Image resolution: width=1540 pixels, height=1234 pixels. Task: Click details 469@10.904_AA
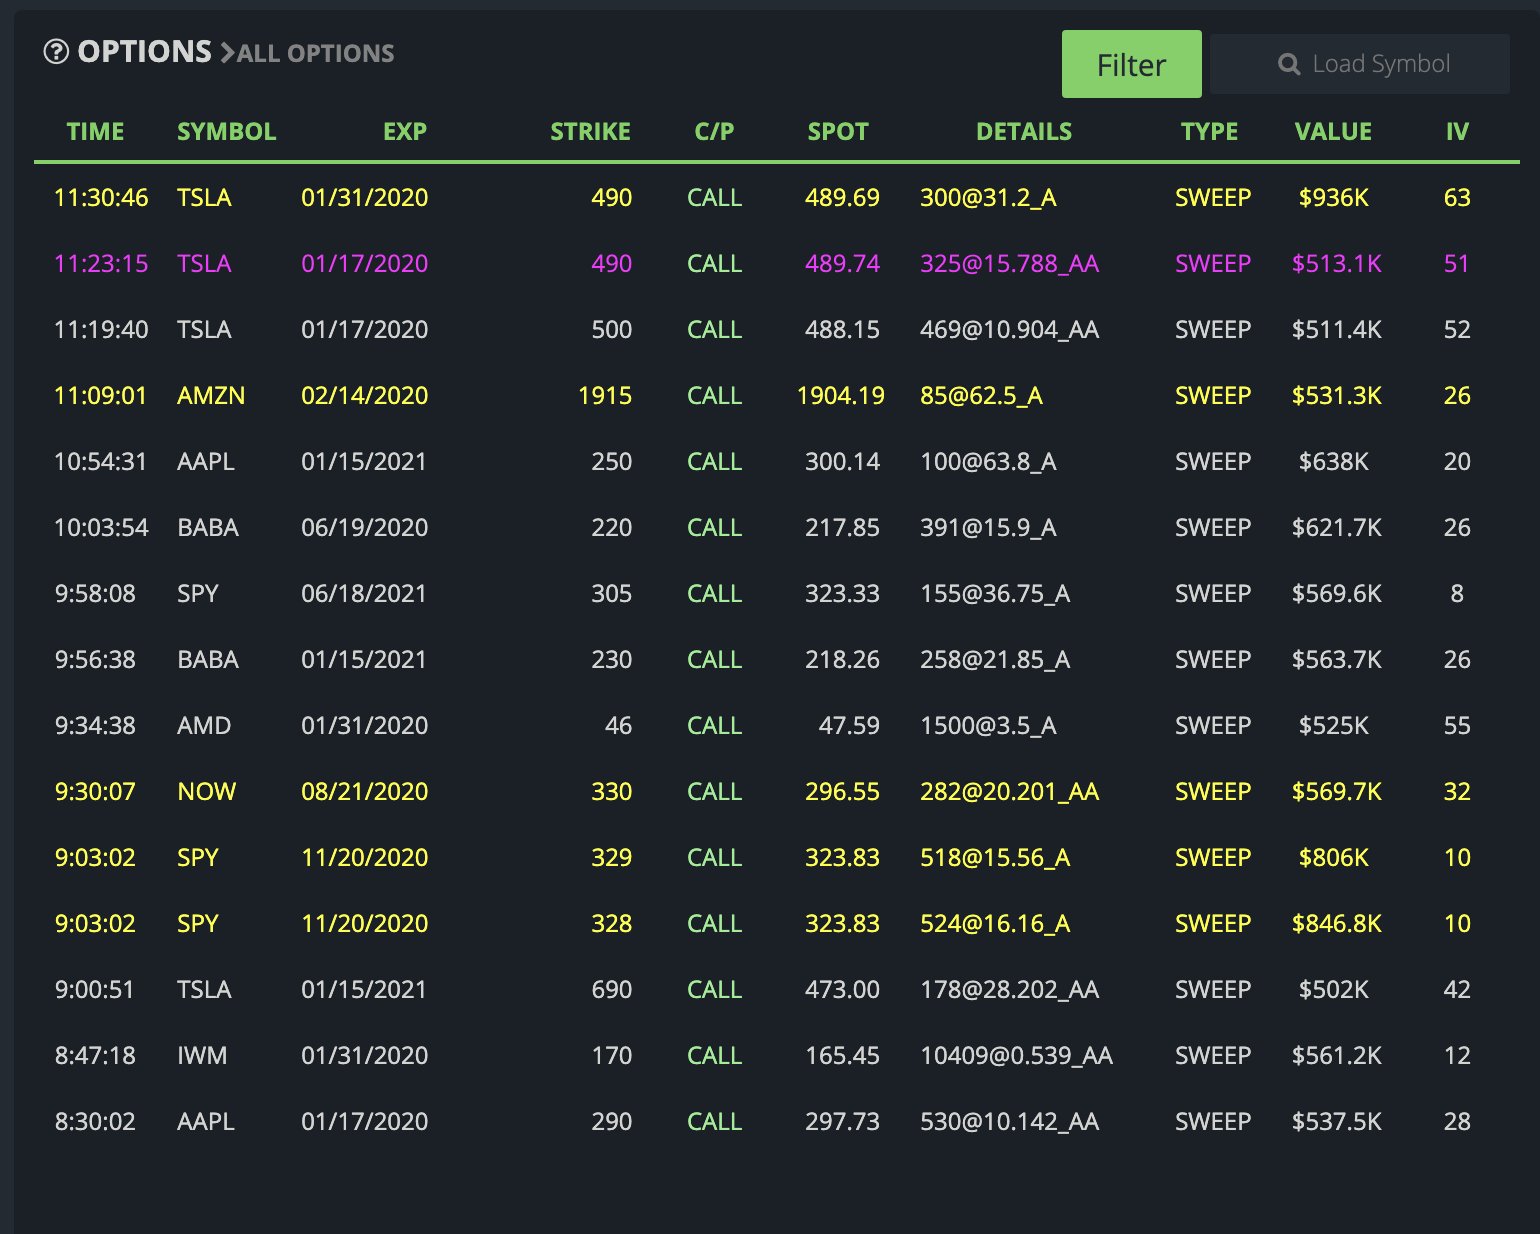pyautogui.click(x=1009, y=329)
